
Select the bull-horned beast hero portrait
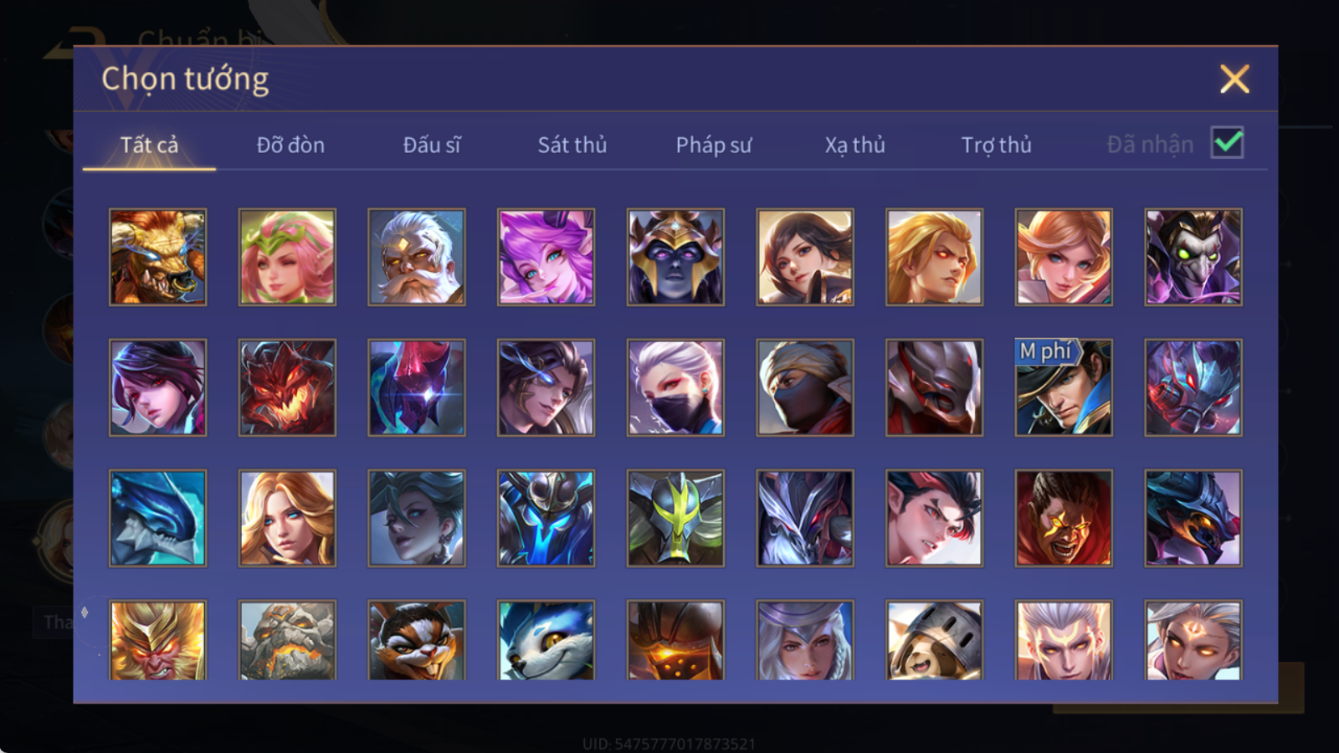point(158,257)
